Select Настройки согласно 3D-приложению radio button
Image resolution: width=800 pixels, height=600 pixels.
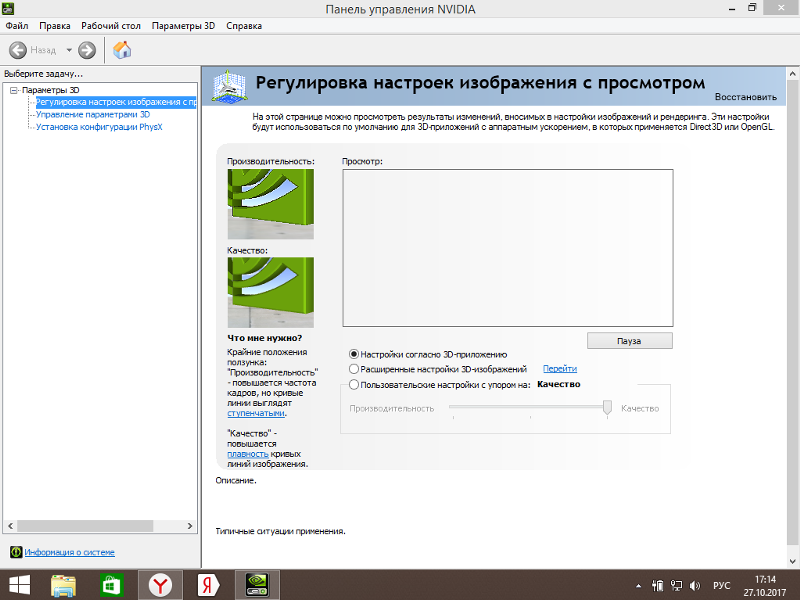(x=354, y=354)
